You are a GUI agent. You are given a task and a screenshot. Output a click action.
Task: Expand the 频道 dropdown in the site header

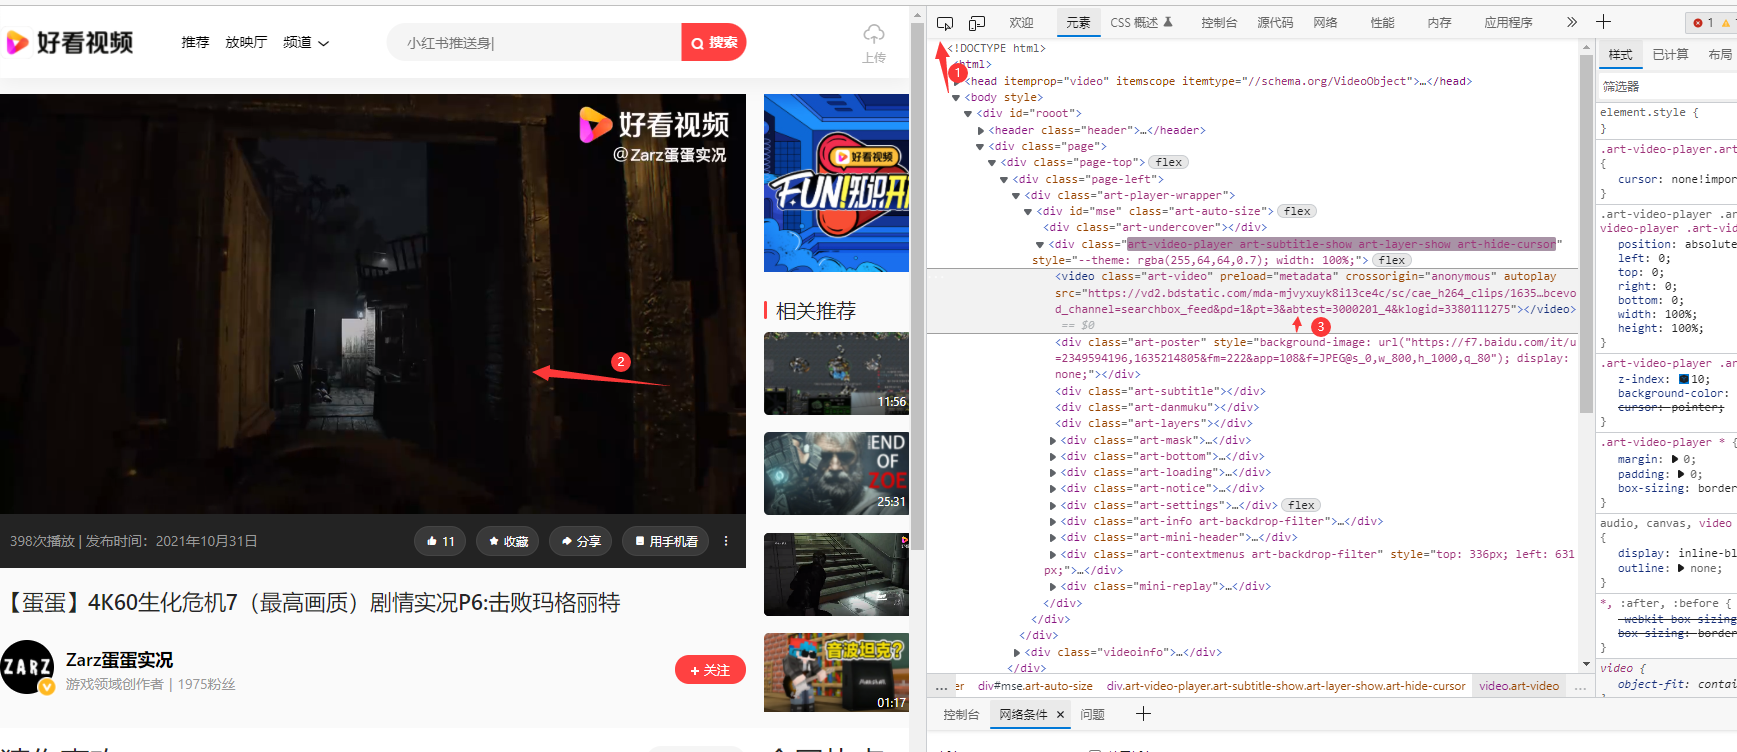click(306, 42)
